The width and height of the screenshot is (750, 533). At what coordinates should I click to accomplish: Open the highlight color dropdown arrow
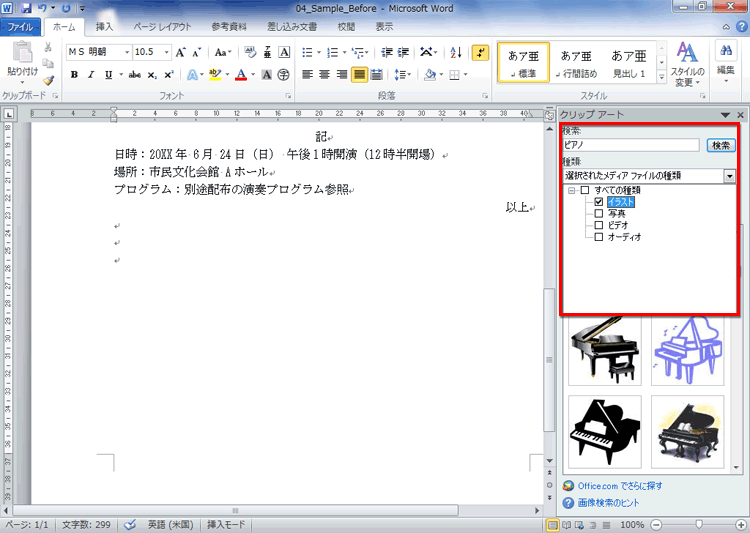coord(227,75)
